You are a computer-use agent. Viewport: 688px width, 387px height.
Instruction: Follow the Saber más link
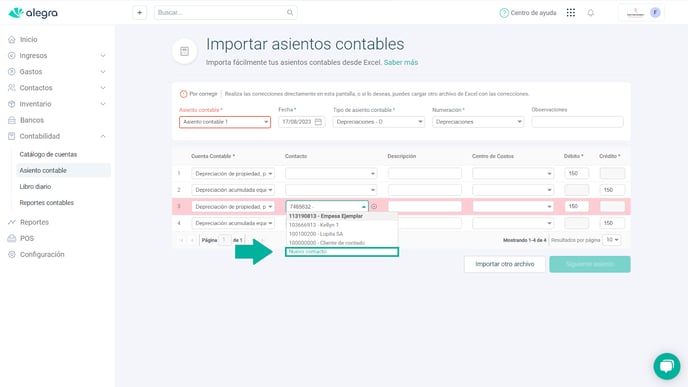[x=401, y=62]
